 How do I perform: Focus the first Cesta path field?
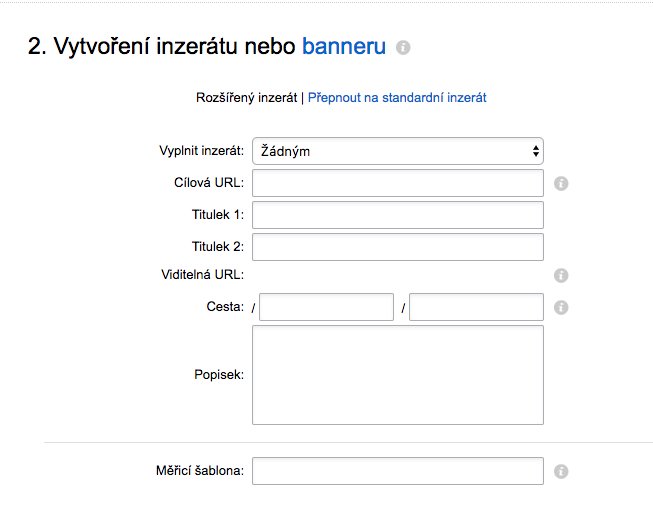tap(326, 307)
